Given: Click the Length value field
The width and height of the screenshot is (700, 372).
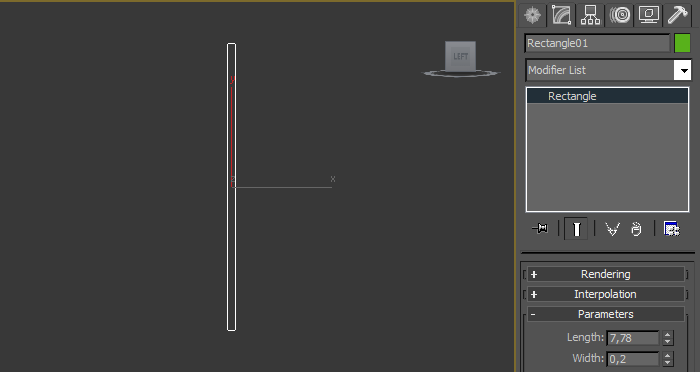Looking at the screenshot, I should pos(633,338).
